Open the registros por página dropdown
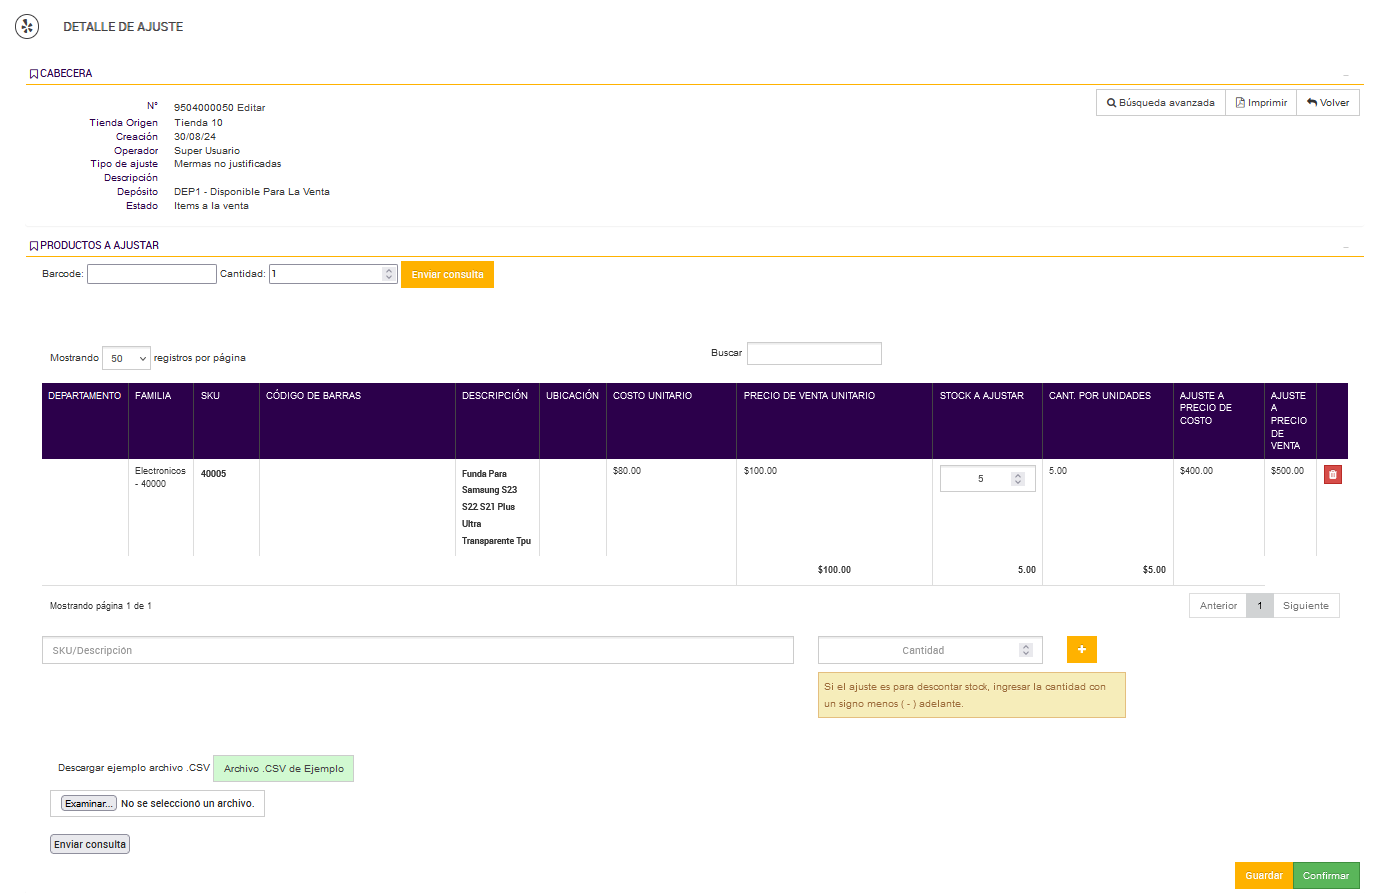 126,358
